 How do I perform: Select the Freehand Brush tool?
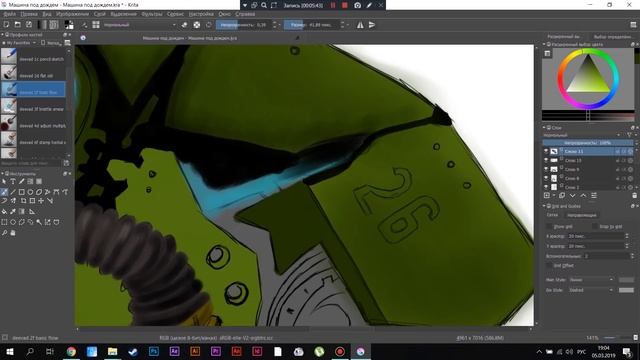click(4, 192)
